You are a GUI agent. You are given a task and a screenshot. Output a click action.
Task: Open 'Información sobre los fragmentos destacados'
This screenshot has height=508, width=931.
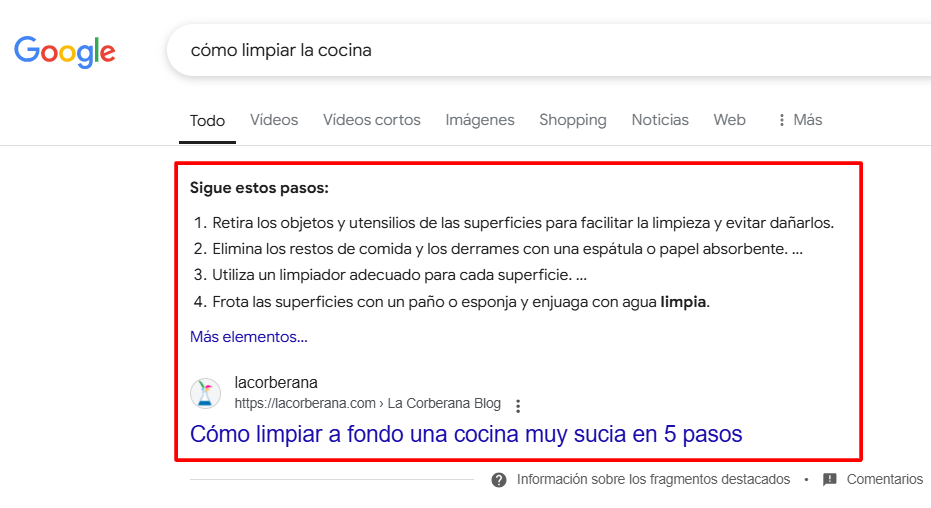(x=653, y=480)
